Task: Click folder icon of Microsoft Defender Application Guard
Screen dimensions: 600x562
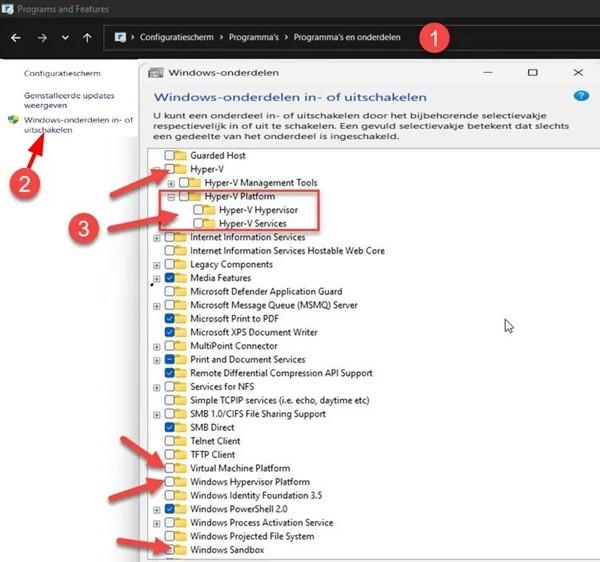Action: (x=181, y=291)
